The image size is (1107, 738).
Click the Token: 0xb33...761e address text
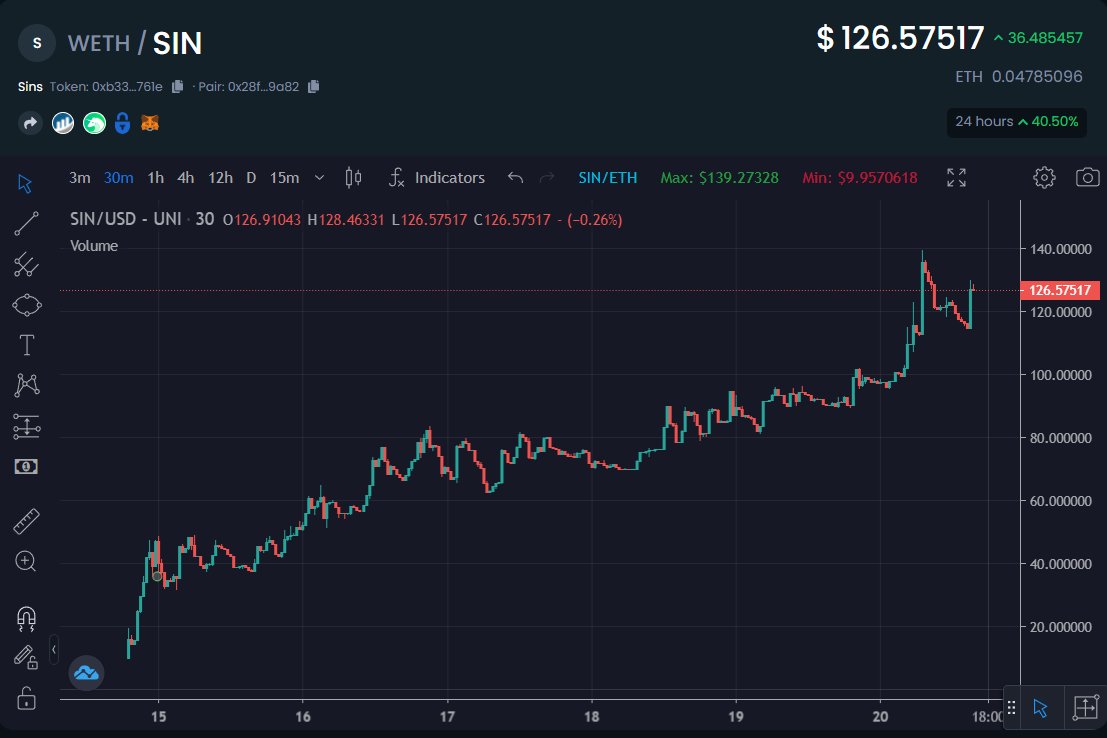pos(106,87)
